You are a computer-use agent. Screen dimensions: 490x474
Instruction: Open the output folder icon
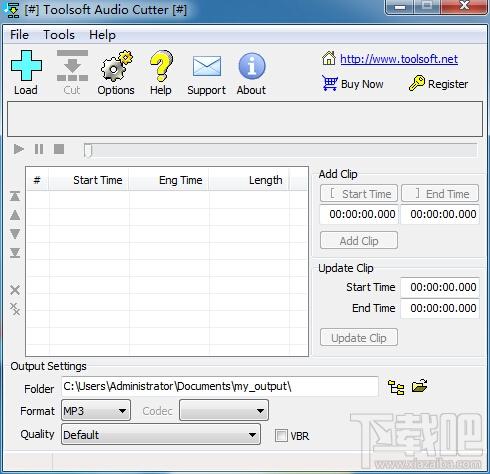(x=419, y=386)
